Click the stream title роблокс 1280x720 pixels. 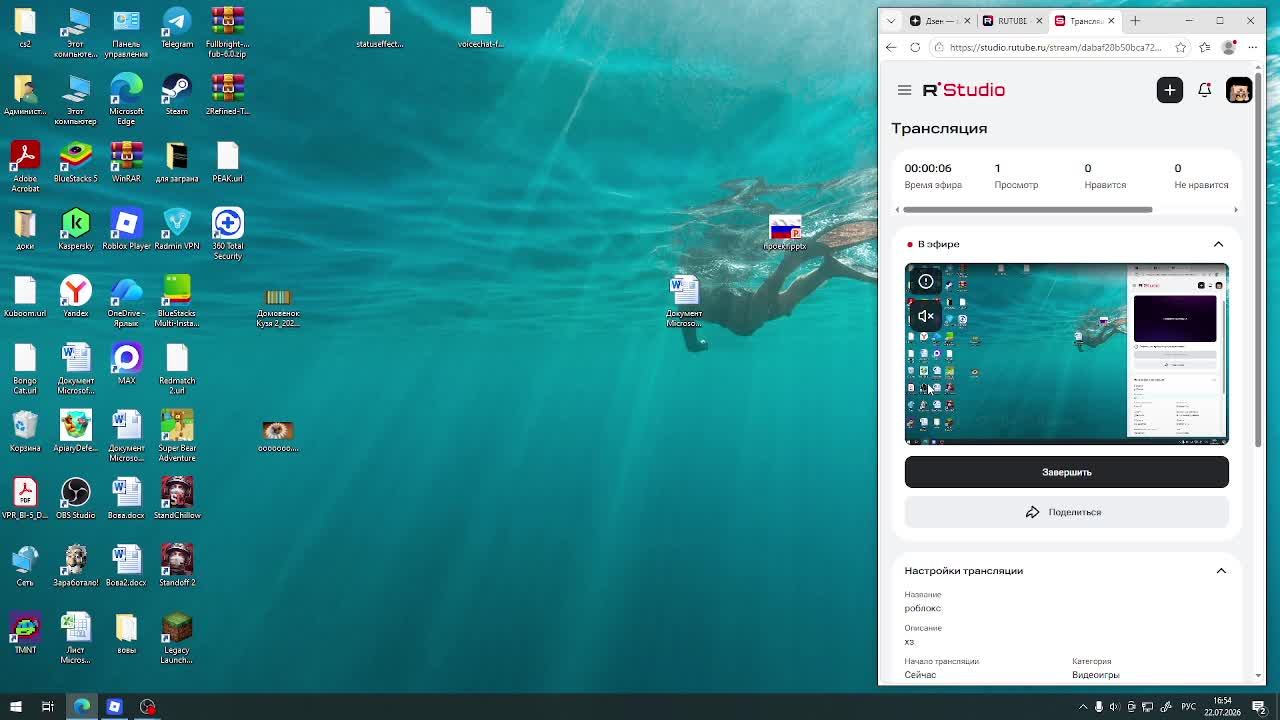click(923, 608)
